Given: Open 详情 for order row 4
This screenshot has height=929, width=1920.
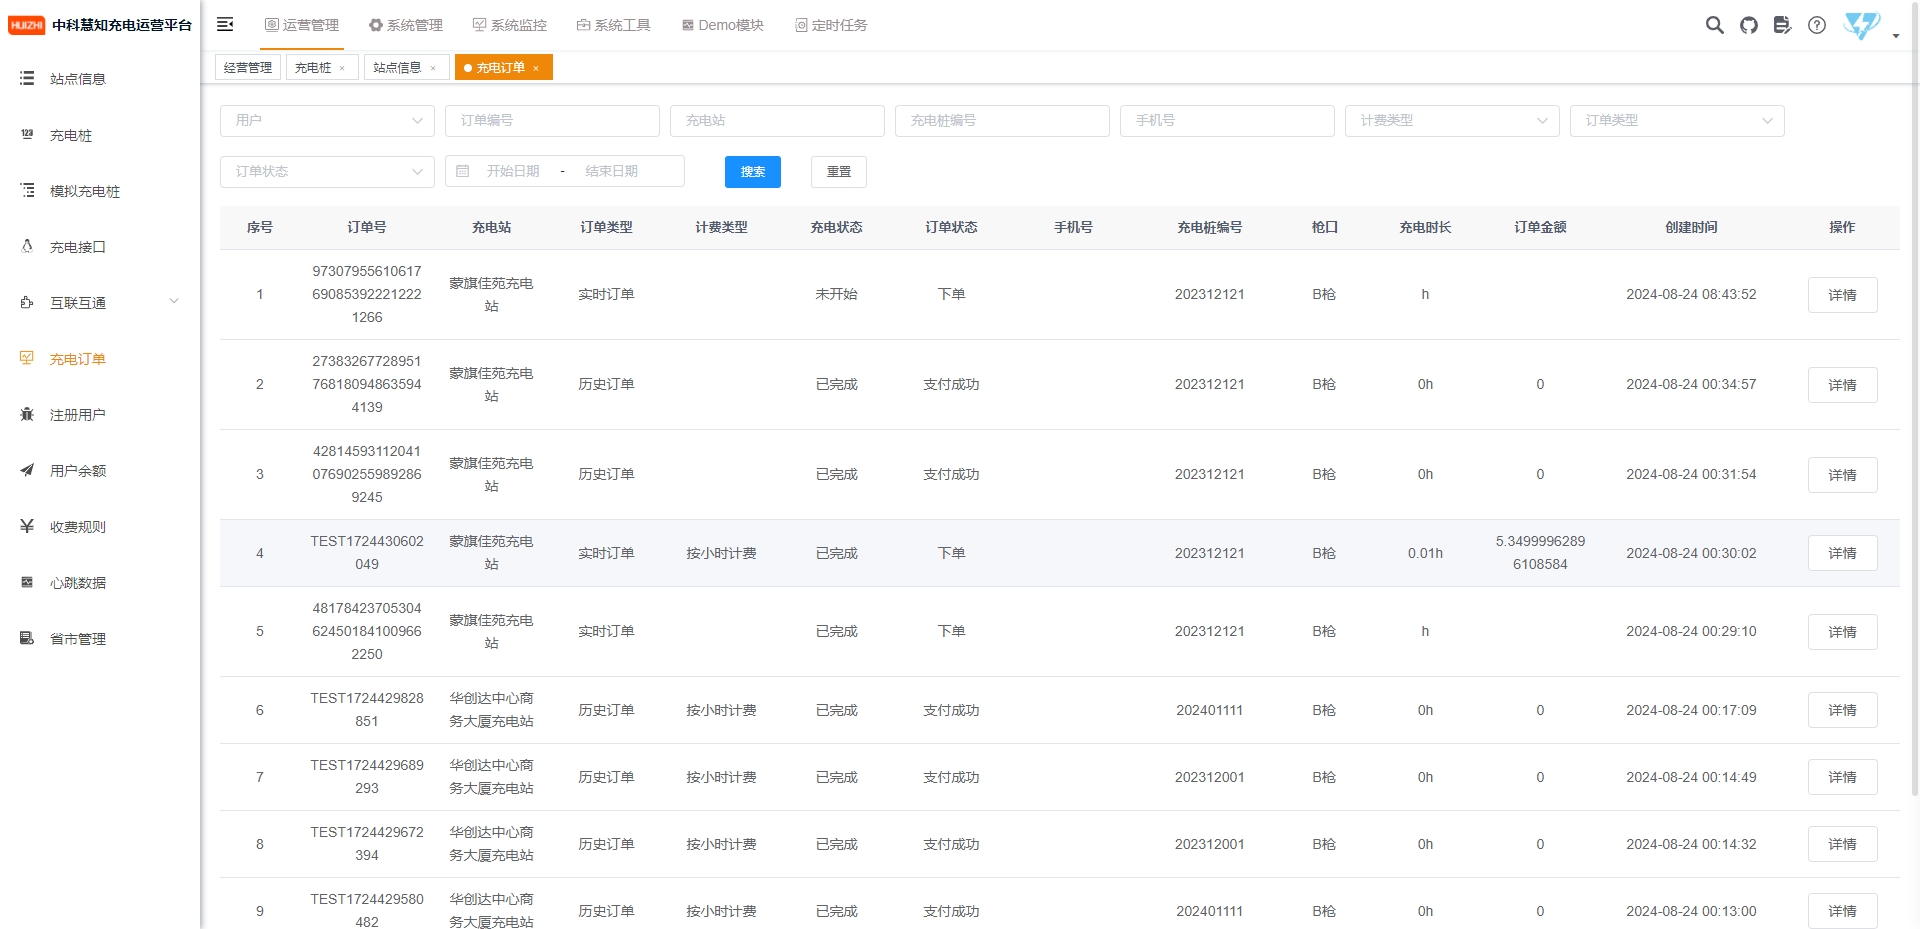Looking at the screenshot, I should pos(1842,553).
